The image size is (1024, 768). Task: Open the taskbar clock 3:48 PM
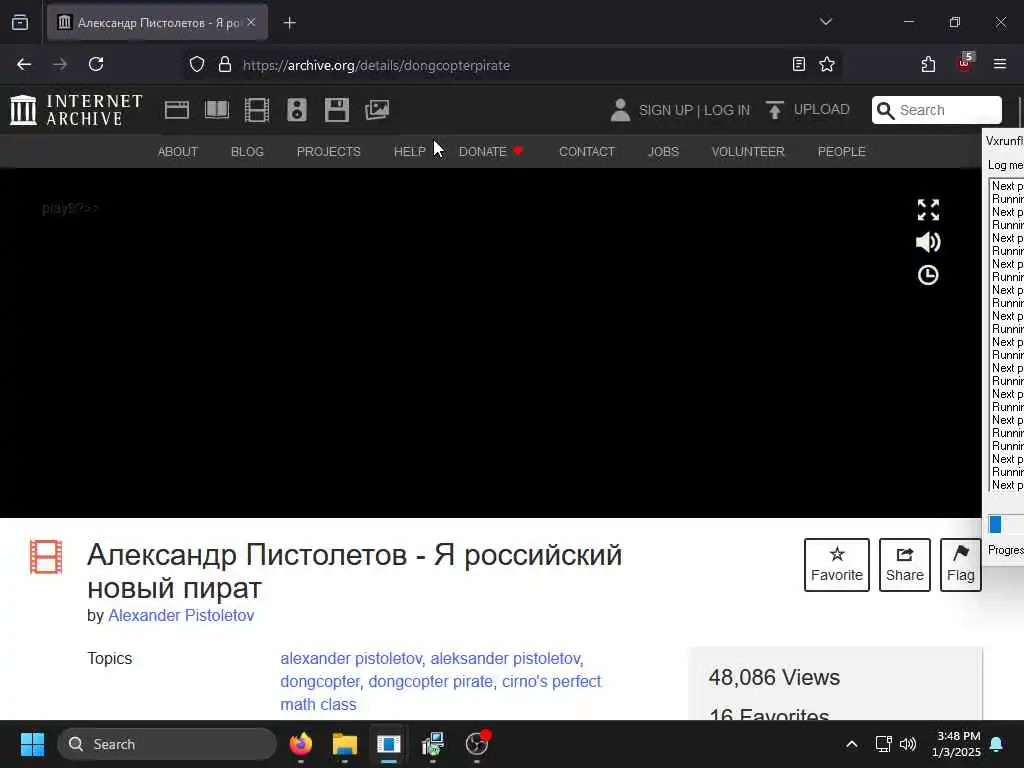(956, 744)
